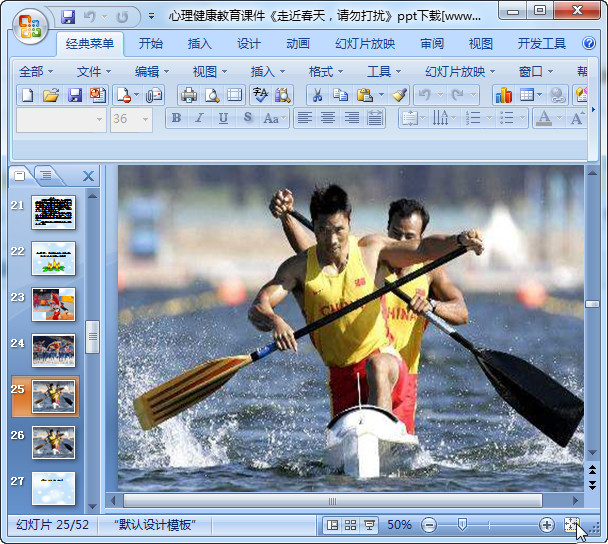Expand the 格式 dropdown menu
The width and height of the screenshot is (608, 544).
pos(326,72)
